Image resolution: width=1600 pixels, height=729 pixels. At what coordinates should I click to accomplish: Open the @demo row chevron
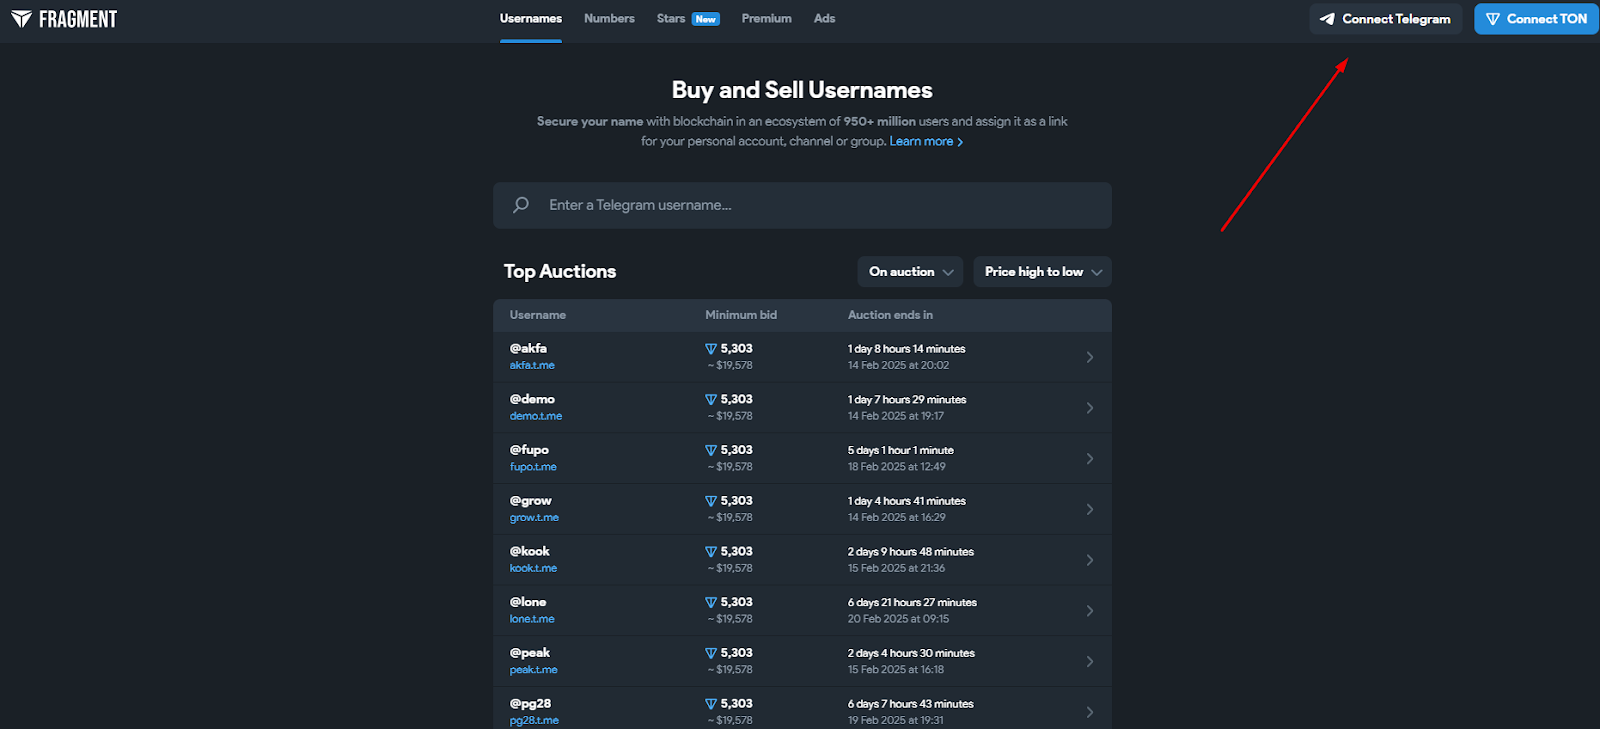point(1090,408)
